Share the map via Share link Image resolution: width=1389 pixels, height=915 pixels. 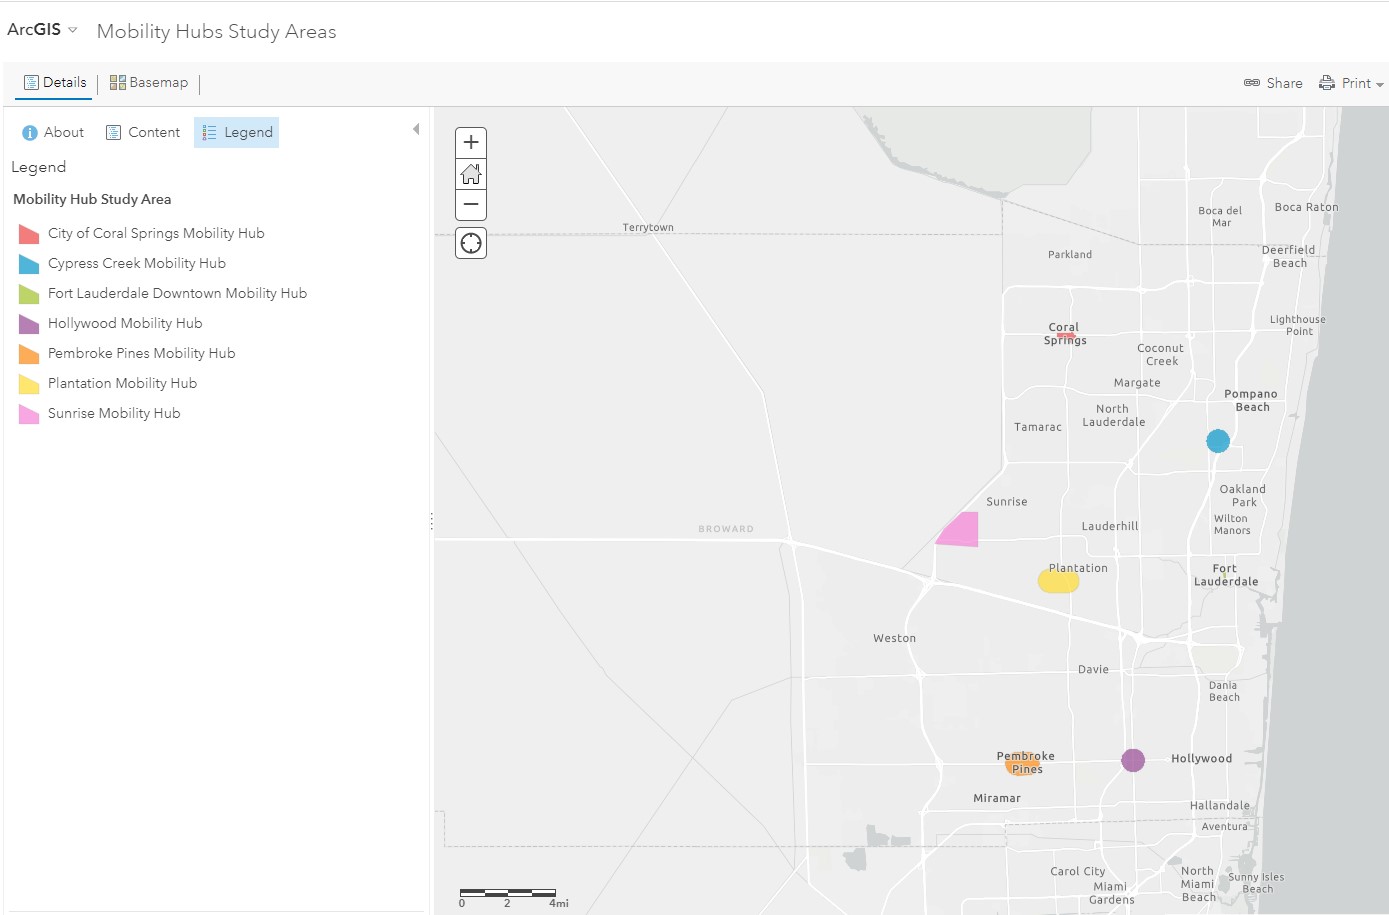(x=1273, y=83)
